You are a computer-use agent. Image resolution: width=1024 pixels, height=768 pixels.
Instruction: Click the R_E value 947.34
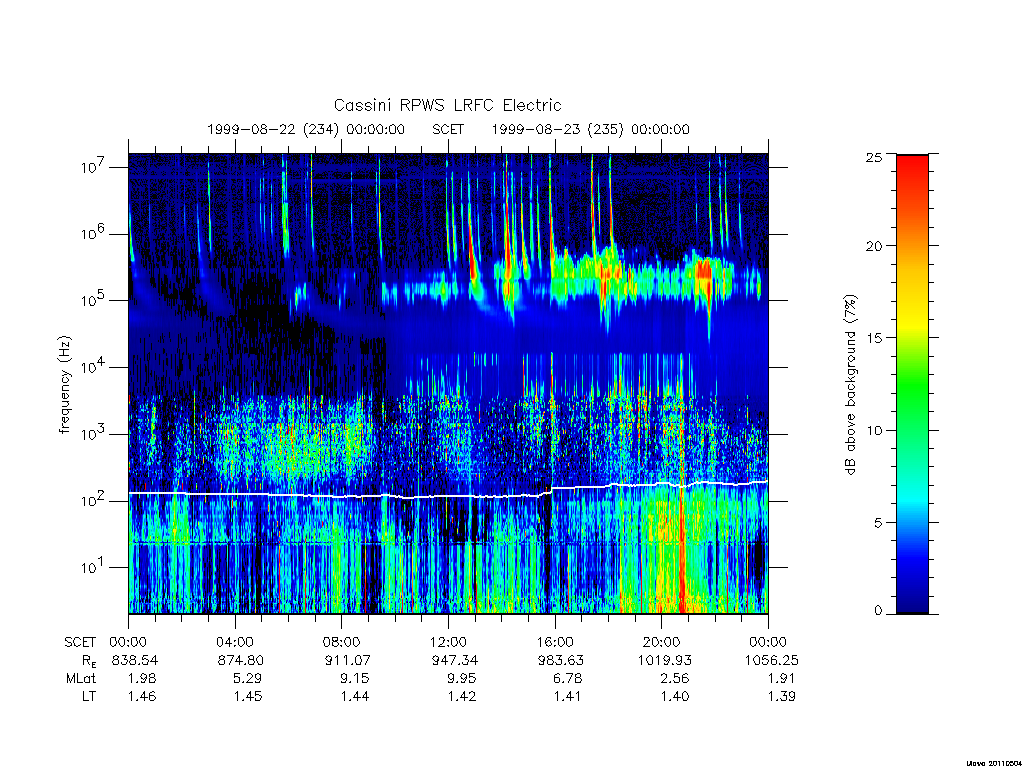pyautogui.click(x=454, y=660)
